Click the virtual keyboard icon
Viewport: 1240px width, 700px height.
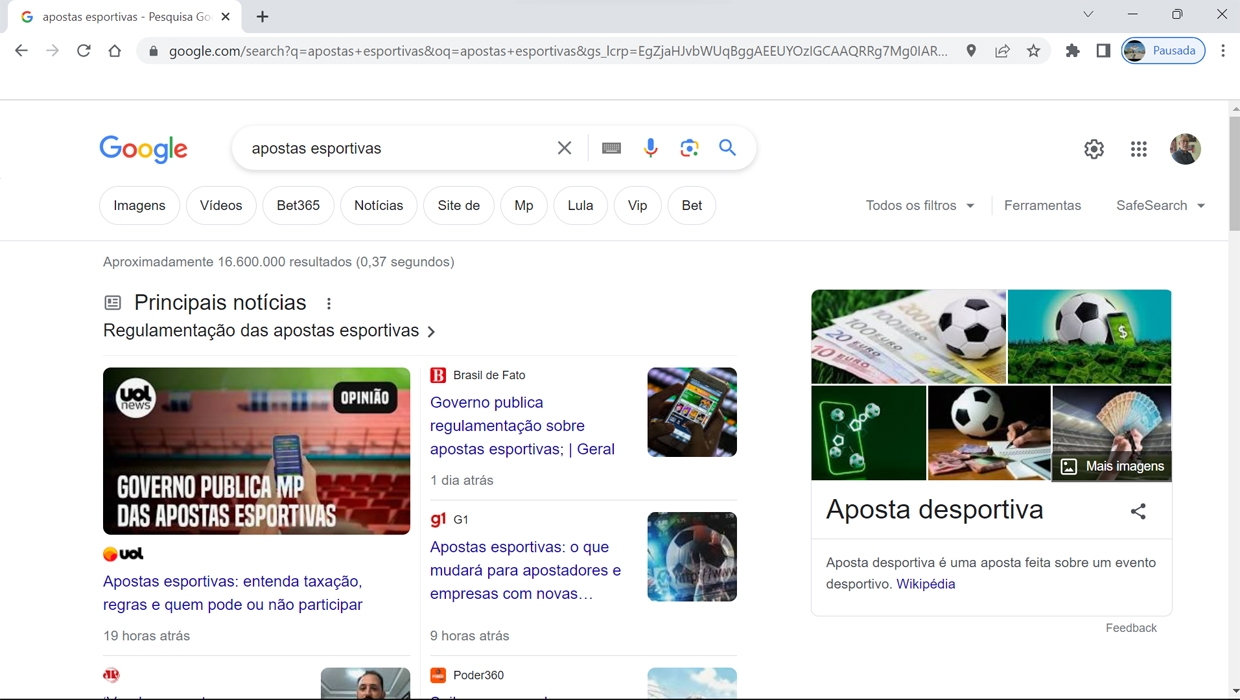[611, 148]
